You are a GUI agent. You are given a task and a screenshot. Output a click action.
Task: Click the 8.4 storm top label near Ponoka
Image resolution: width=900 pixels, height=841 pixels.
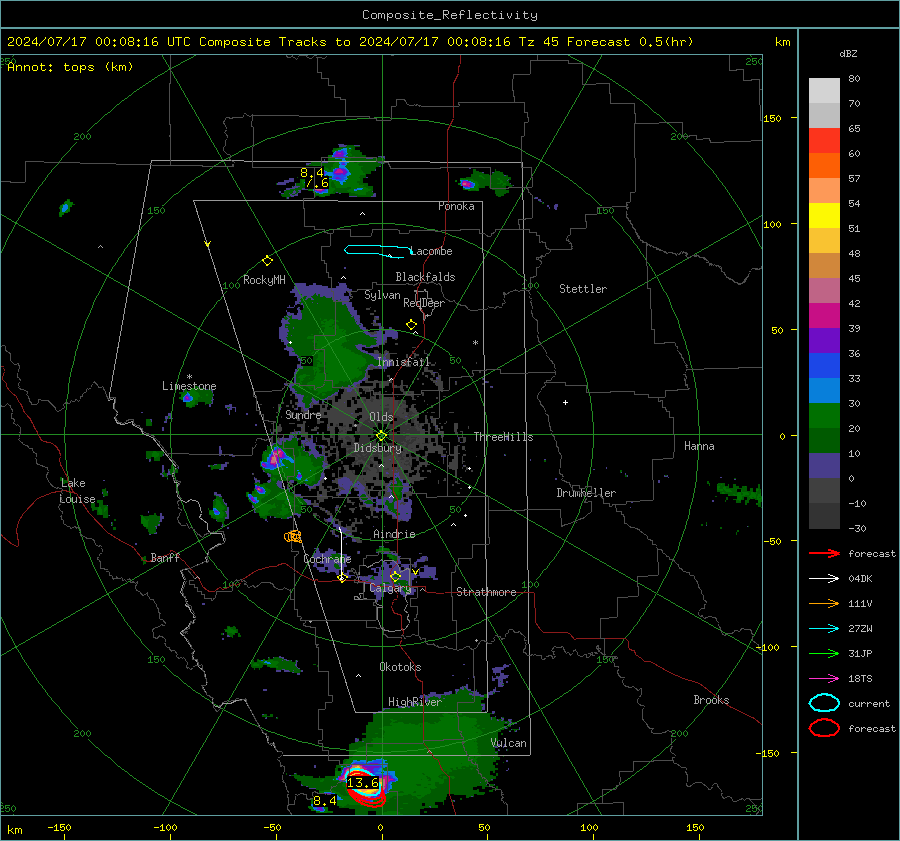tap(312, 173)
